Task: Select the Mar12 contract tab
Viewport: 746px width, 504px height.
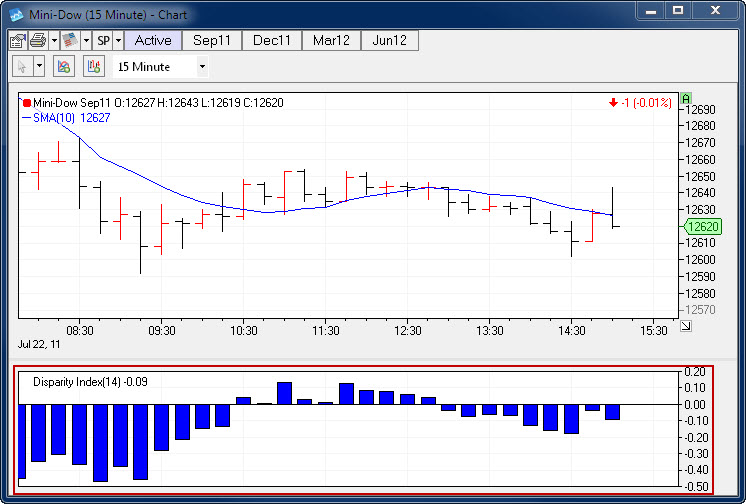Action: (x=330, y=41)
